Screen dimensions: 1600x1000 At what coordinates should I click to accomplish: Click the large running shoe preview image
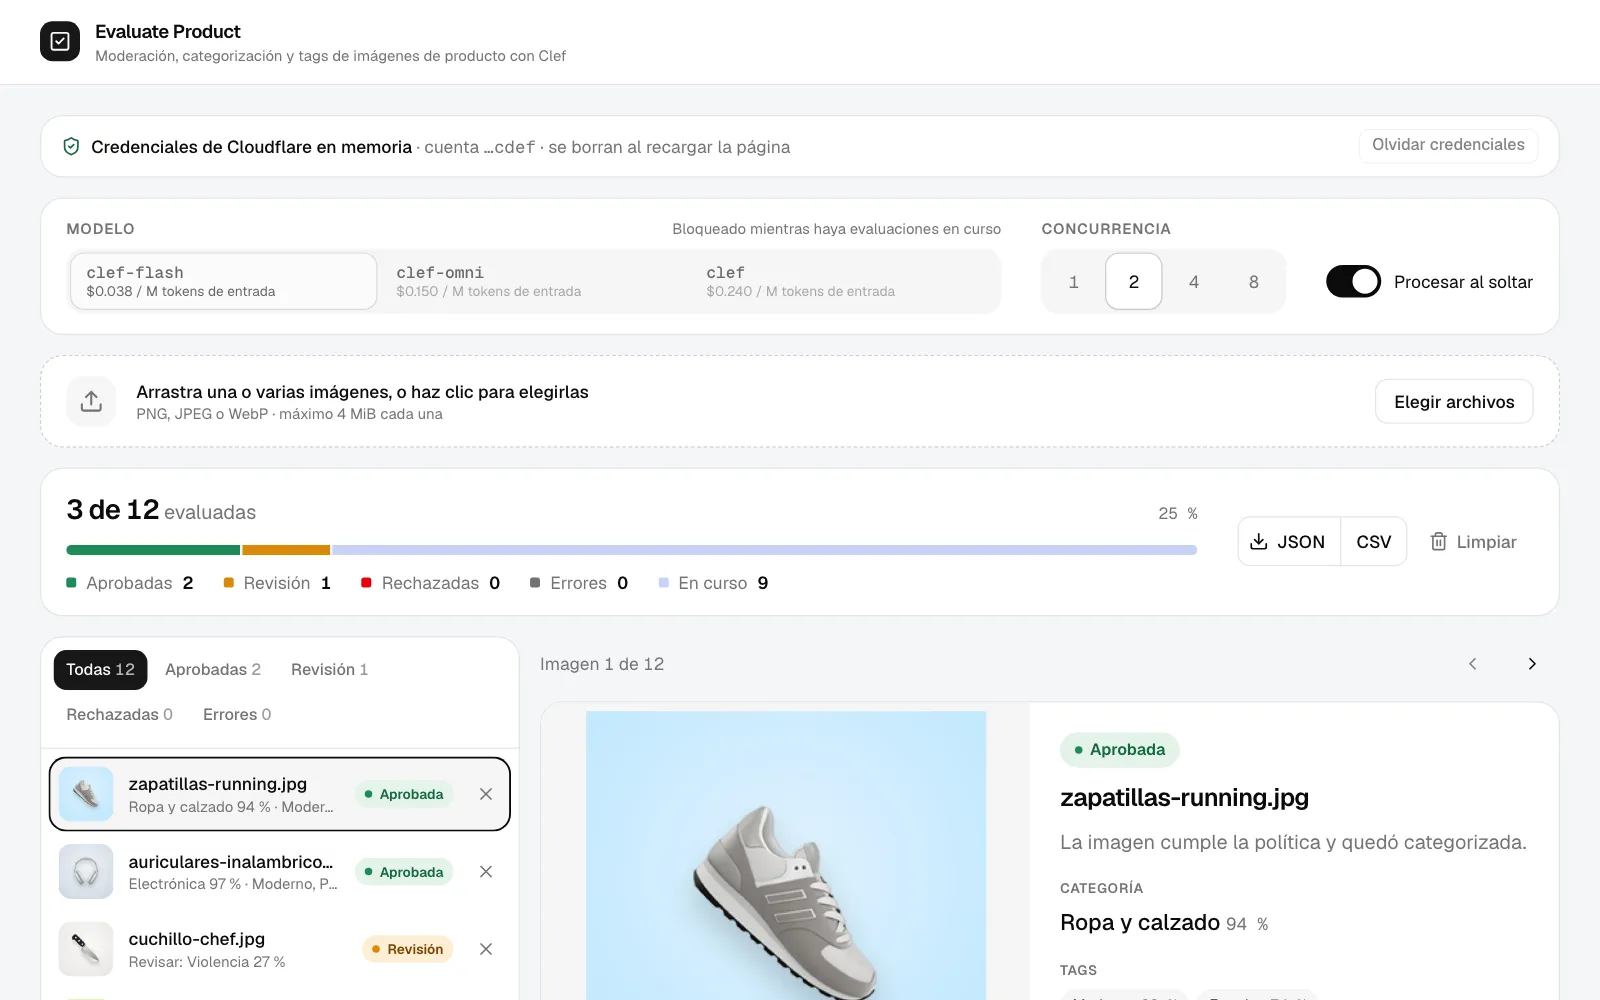(786, 856)
